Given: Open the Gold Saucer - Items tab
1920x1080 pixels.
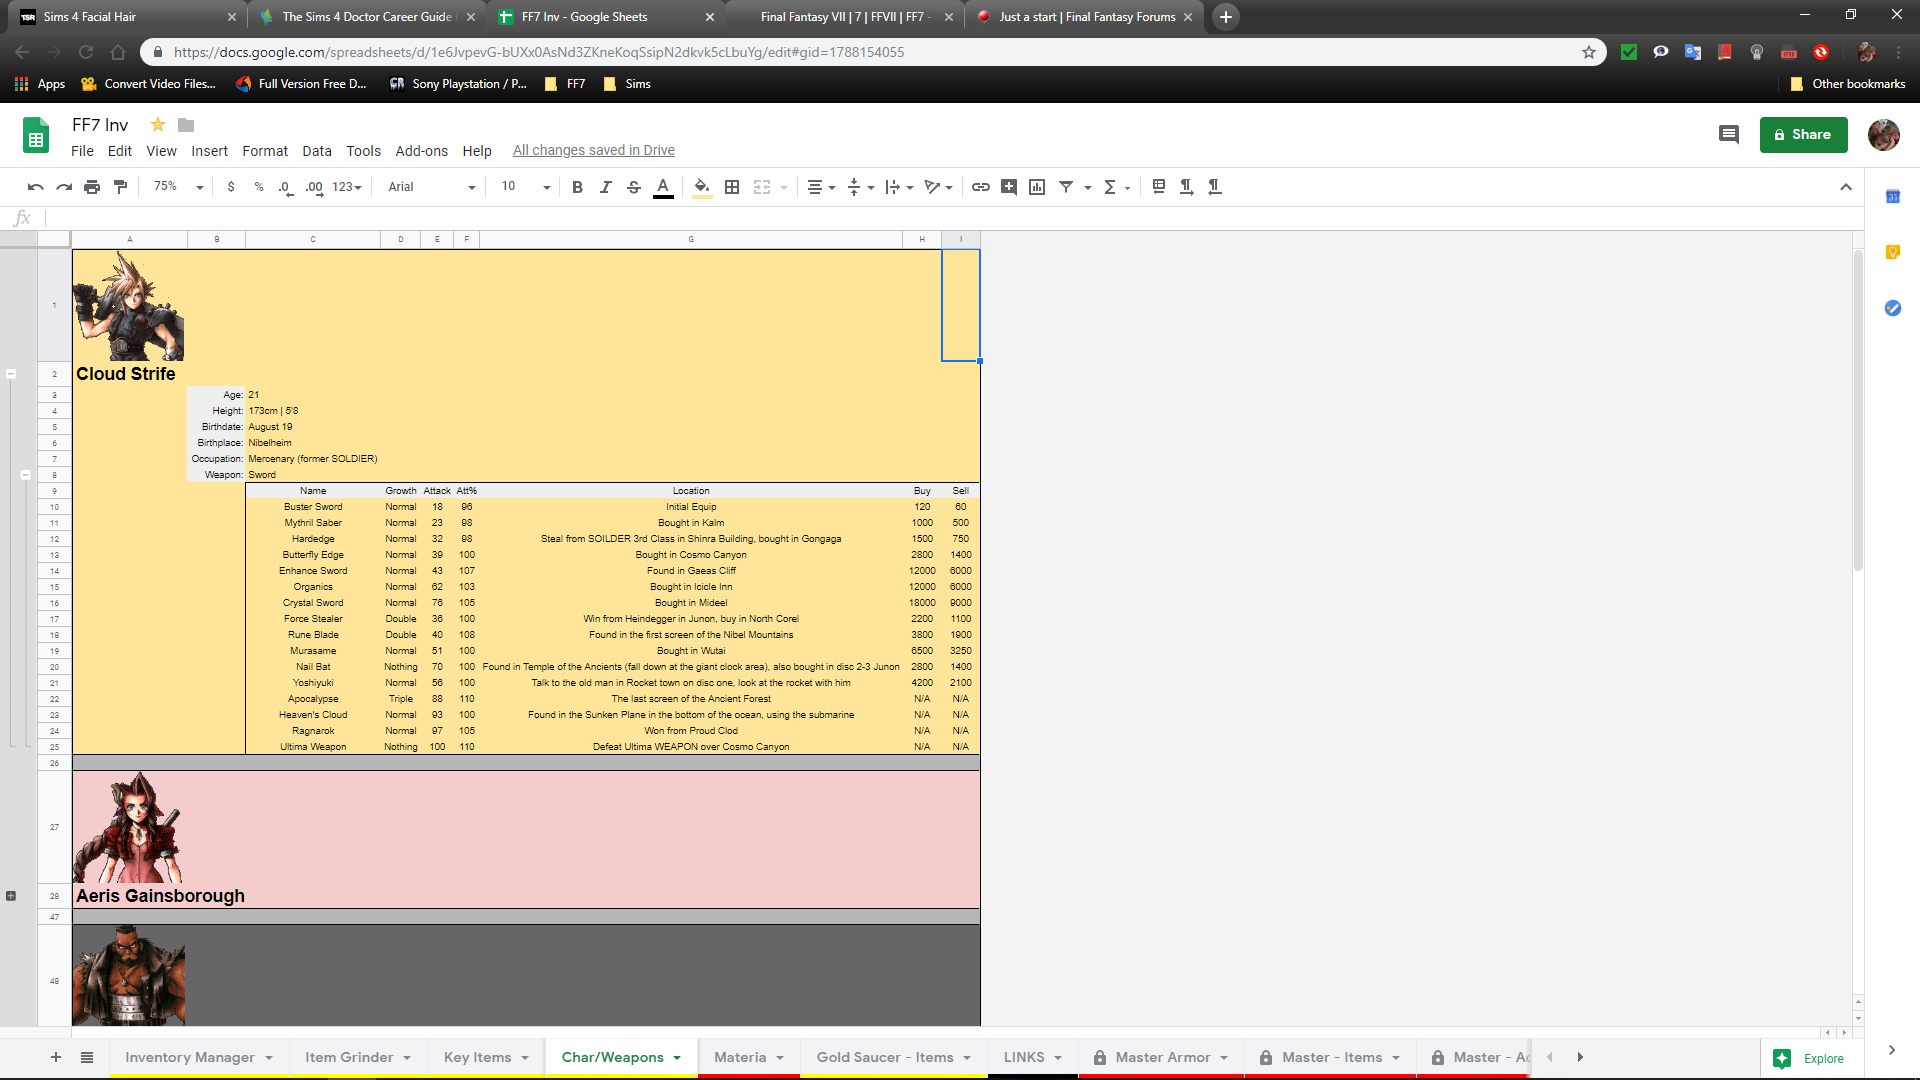Looking at the screenshot, I should (x=894, y=1057).
